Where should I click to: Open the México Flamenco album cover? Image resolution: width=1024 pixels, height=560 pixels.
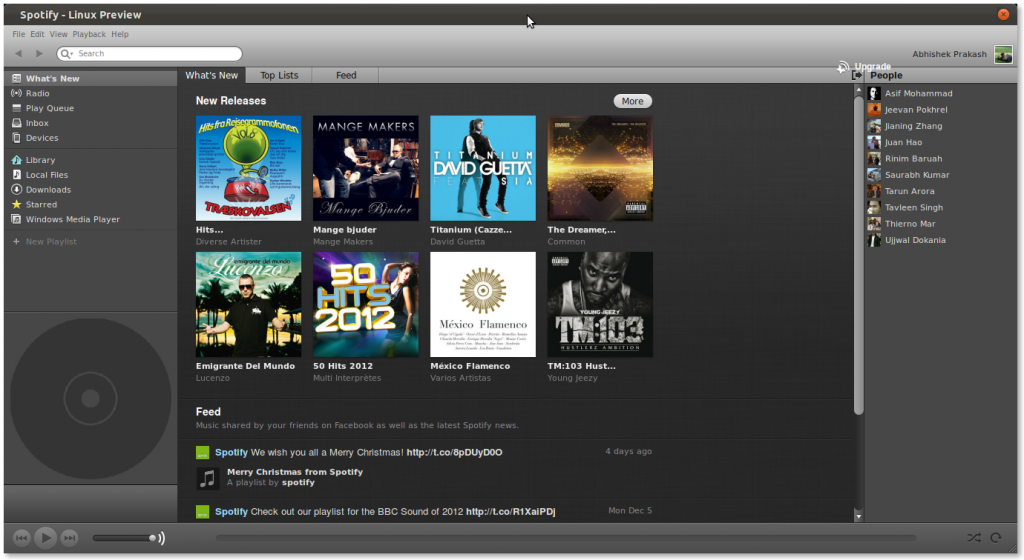pos(483,305)
